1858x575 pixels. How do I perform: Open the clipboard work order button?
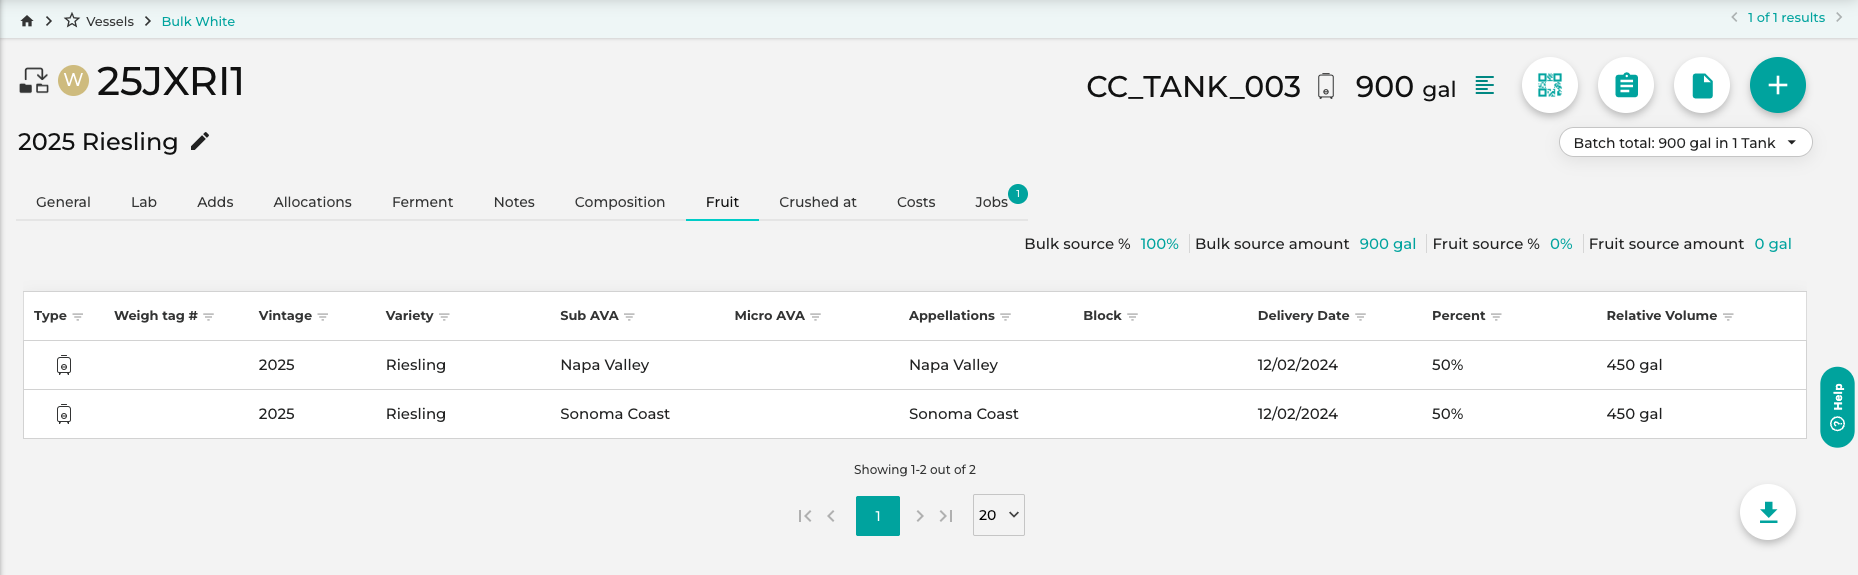pos(1626,85)
